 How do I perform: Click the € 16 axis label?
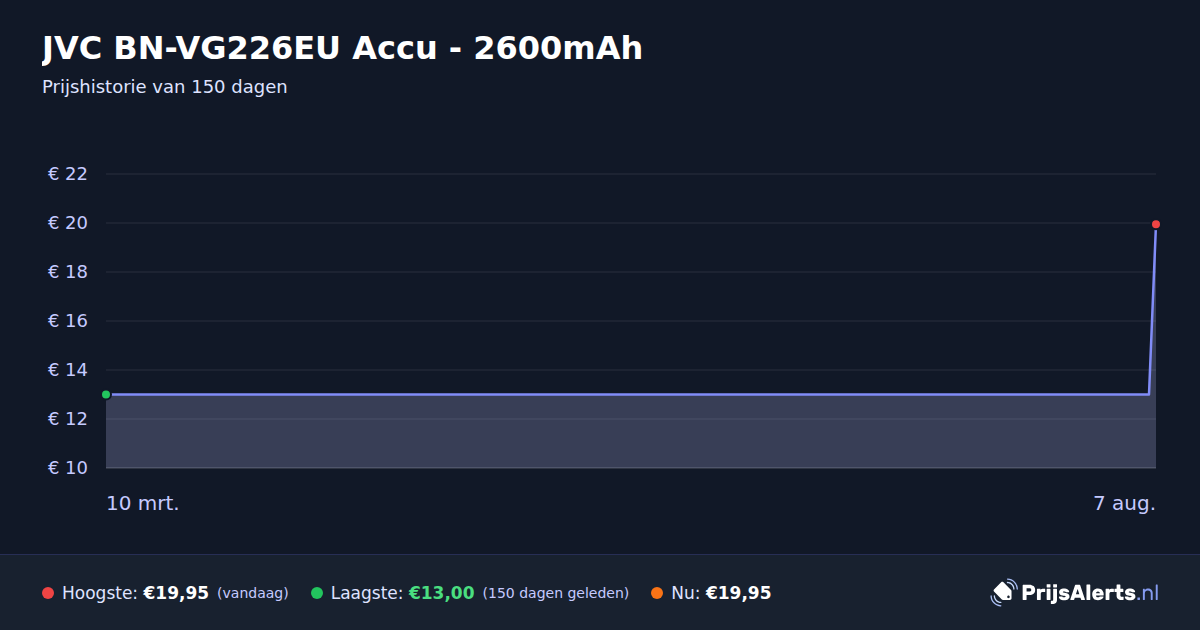[x=68, y=321]
